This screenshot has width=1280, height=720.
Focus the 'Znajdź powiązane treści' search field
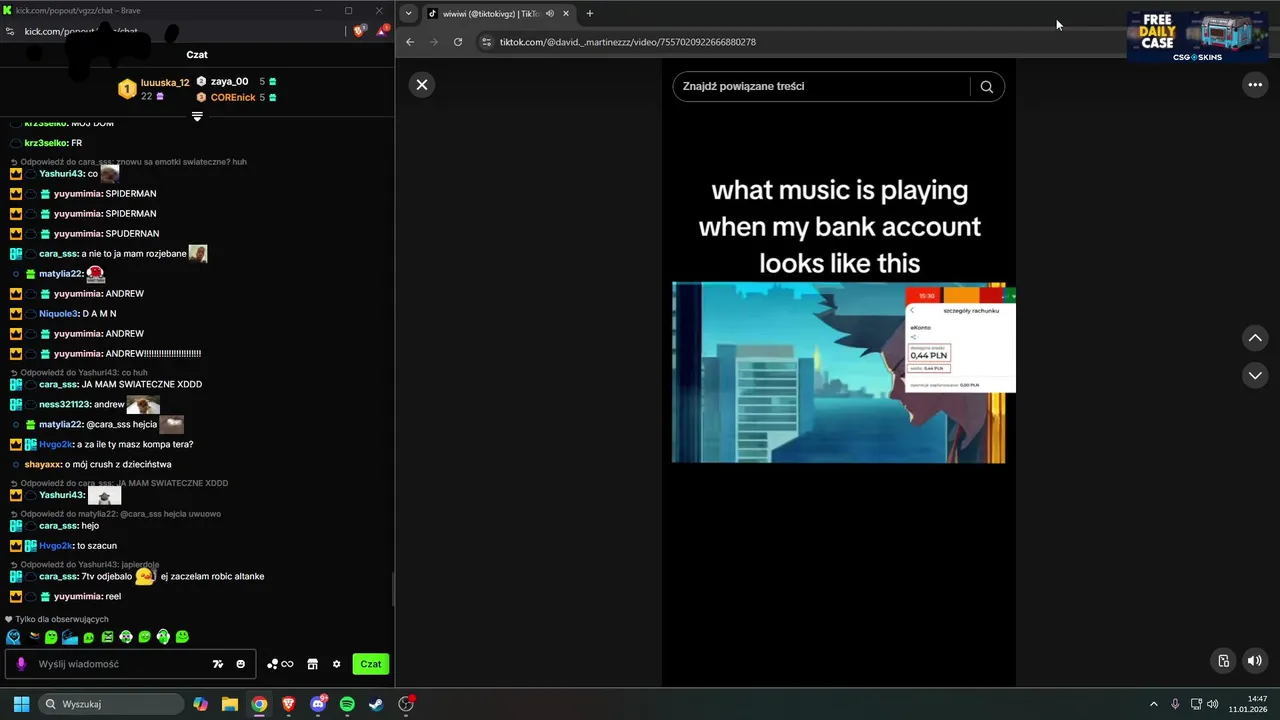822,86
